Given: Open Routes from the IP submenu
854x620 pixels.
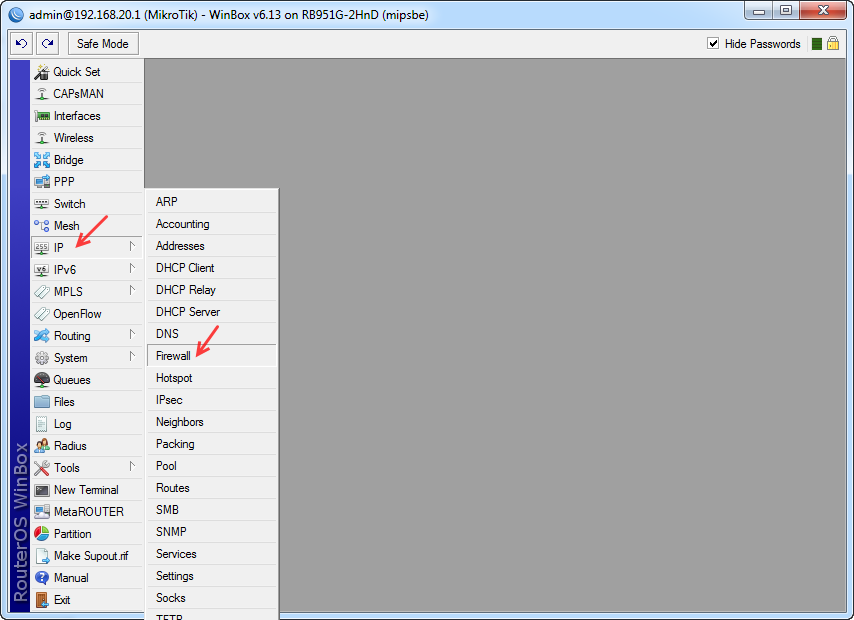Looking at the screenshot, I should click(x=212, y=488).
